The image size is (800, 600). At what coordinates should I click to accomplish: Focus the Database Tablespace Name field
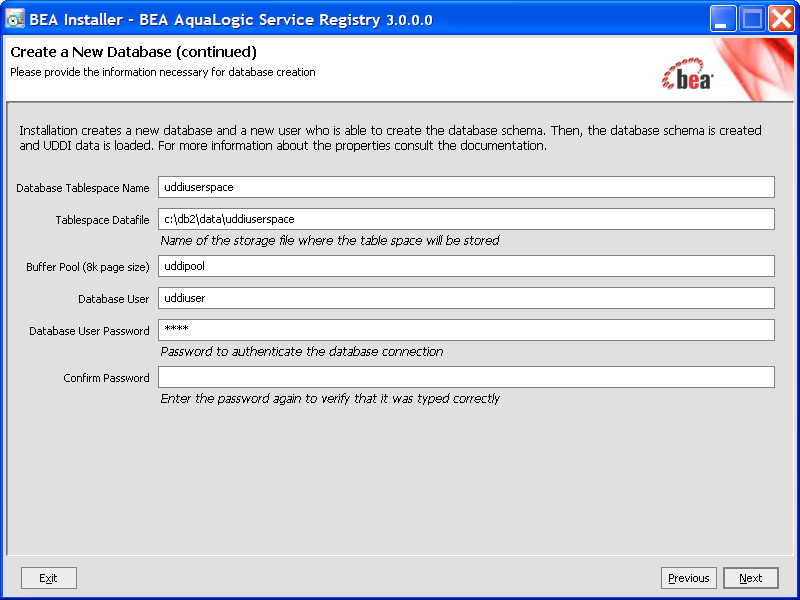coord(466,187)
